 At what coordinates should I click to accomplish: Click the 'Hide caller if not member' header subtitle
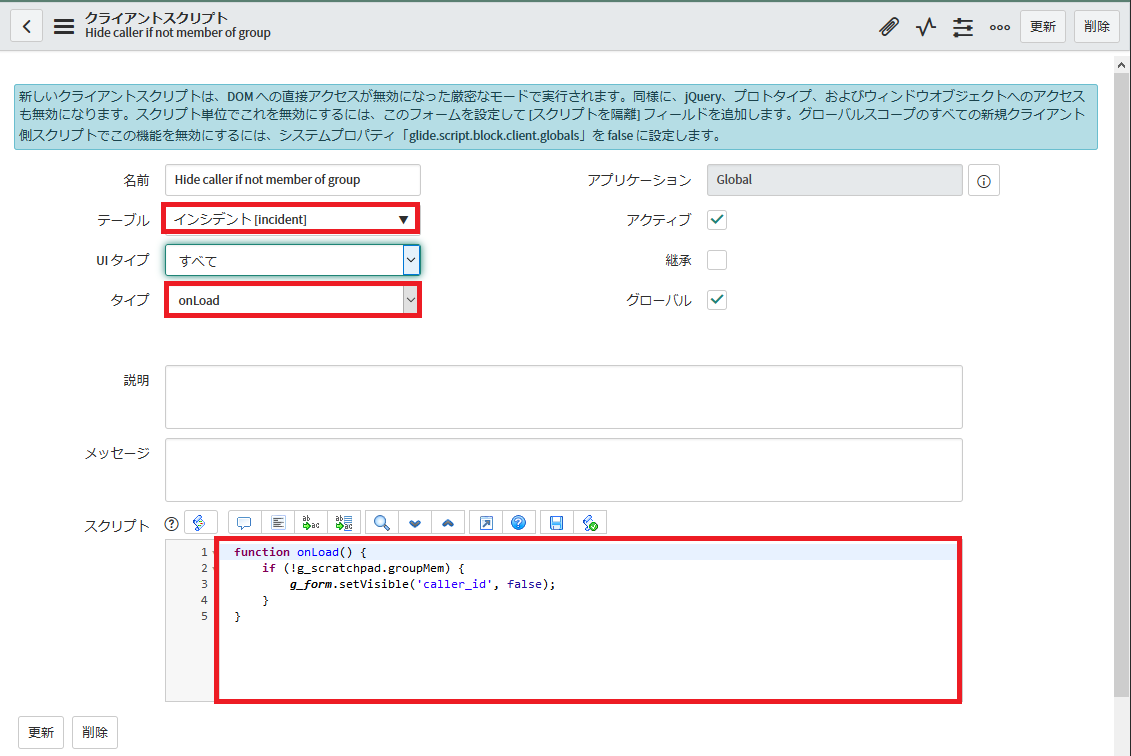(177, 33)
